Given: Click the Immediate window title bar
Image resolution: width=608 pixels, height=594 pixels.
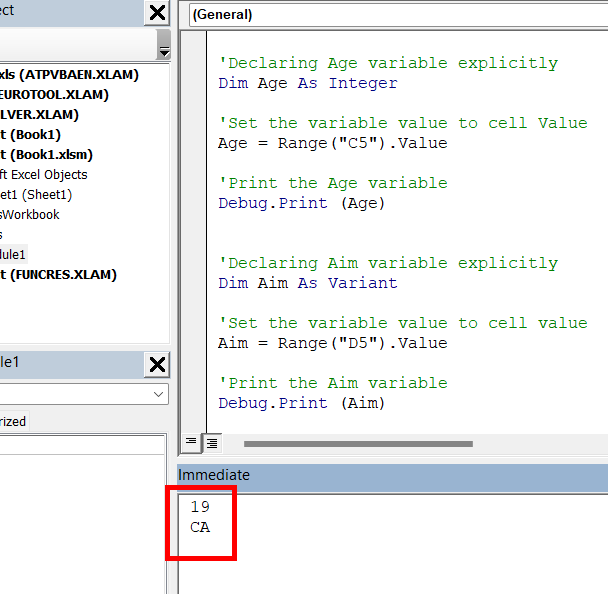Looking at the screenshot, I should coord(390,475).
